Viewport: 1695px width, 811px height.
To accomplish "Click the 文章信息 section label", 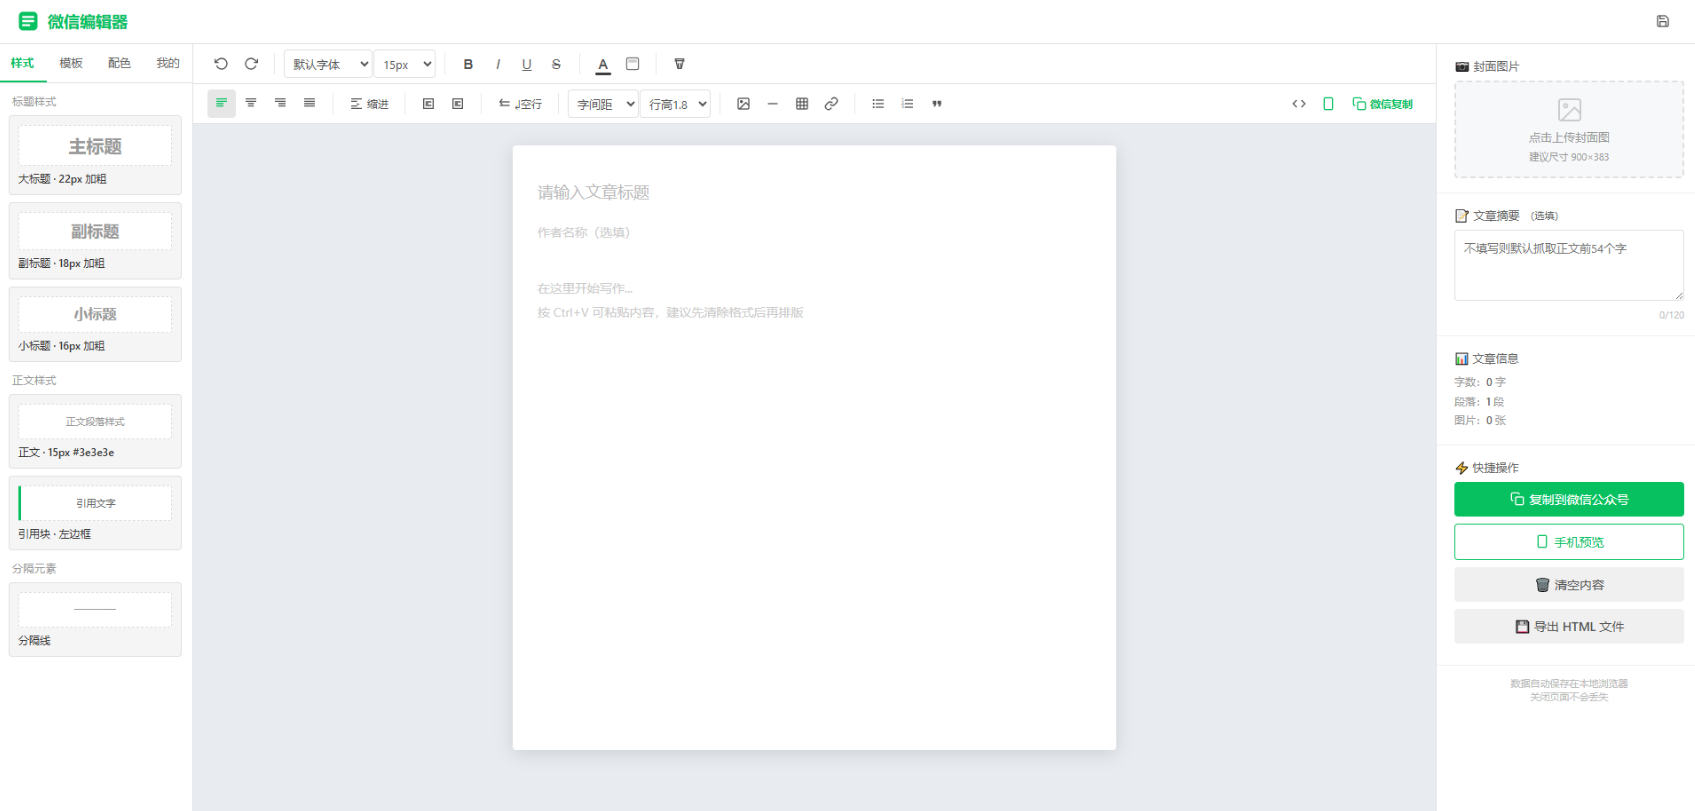I will click(x=1487, y=359).
